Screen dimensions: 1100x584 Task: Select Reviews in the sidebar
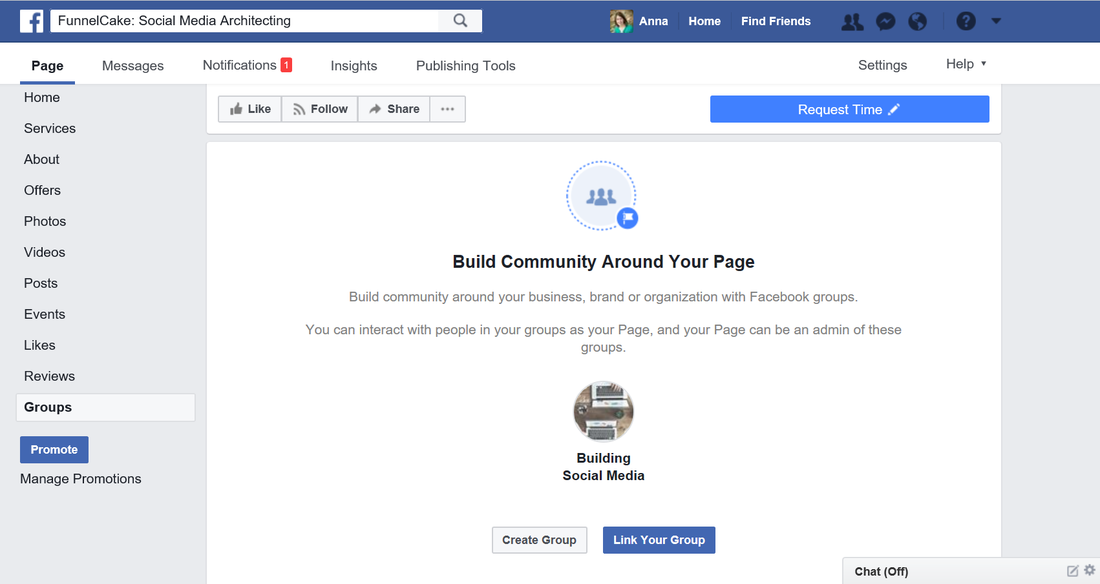click(50, 376)
